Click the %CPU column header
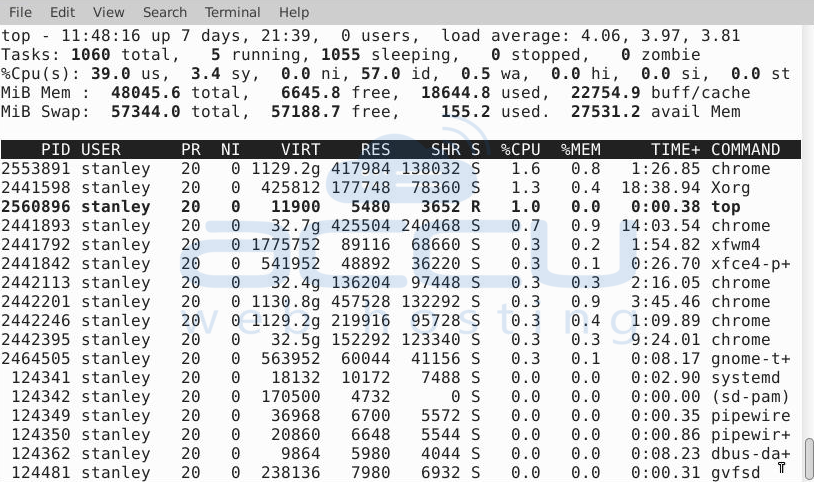The width and height of the screenshot is (814, 482). (520, 149)
